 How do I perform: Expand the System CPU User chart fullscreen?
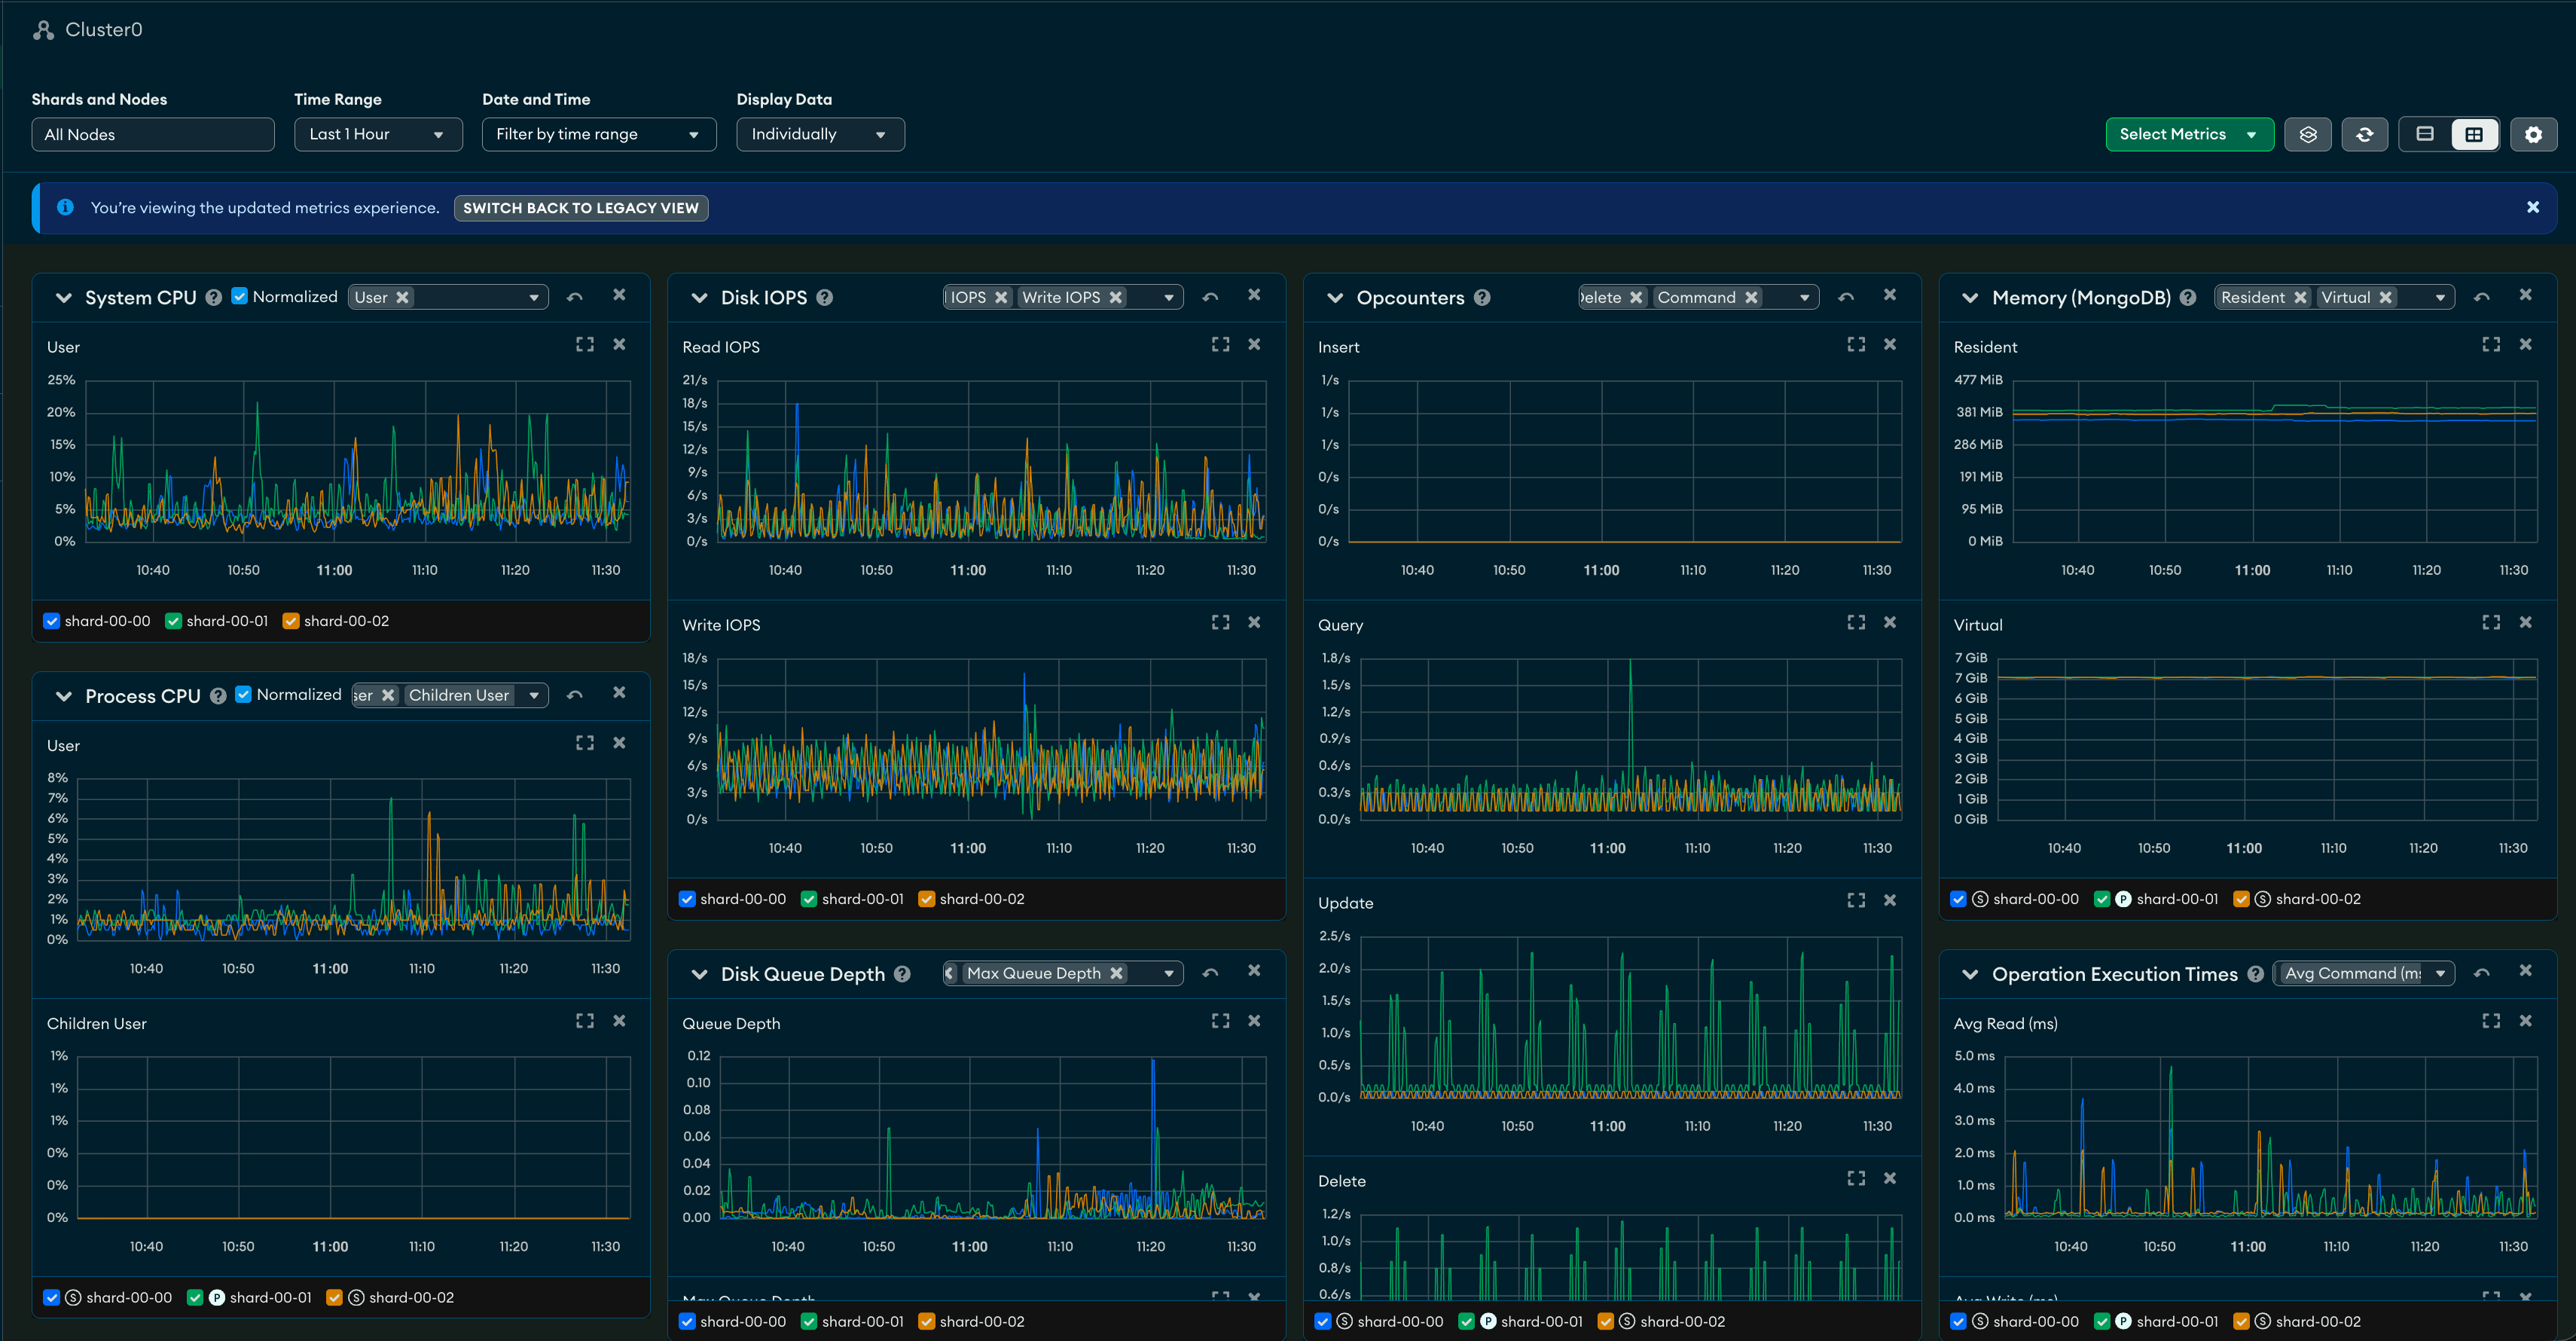(585, 344)
